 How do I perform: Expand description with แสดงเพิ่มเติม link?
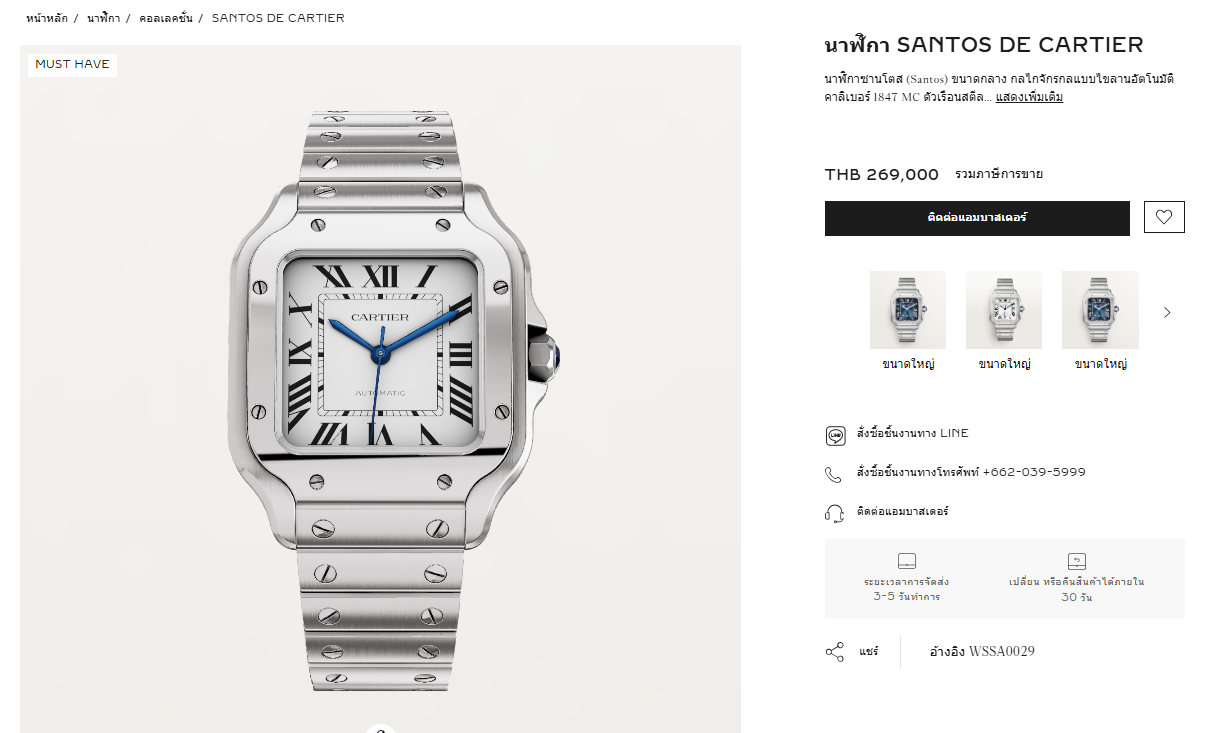pos(1029,97)
